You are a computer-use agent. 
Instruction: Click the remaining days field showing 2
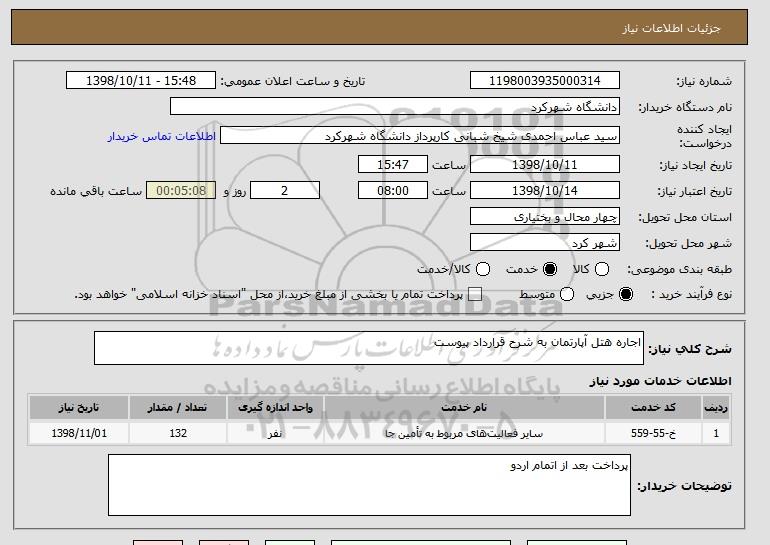tap(285, 191)
